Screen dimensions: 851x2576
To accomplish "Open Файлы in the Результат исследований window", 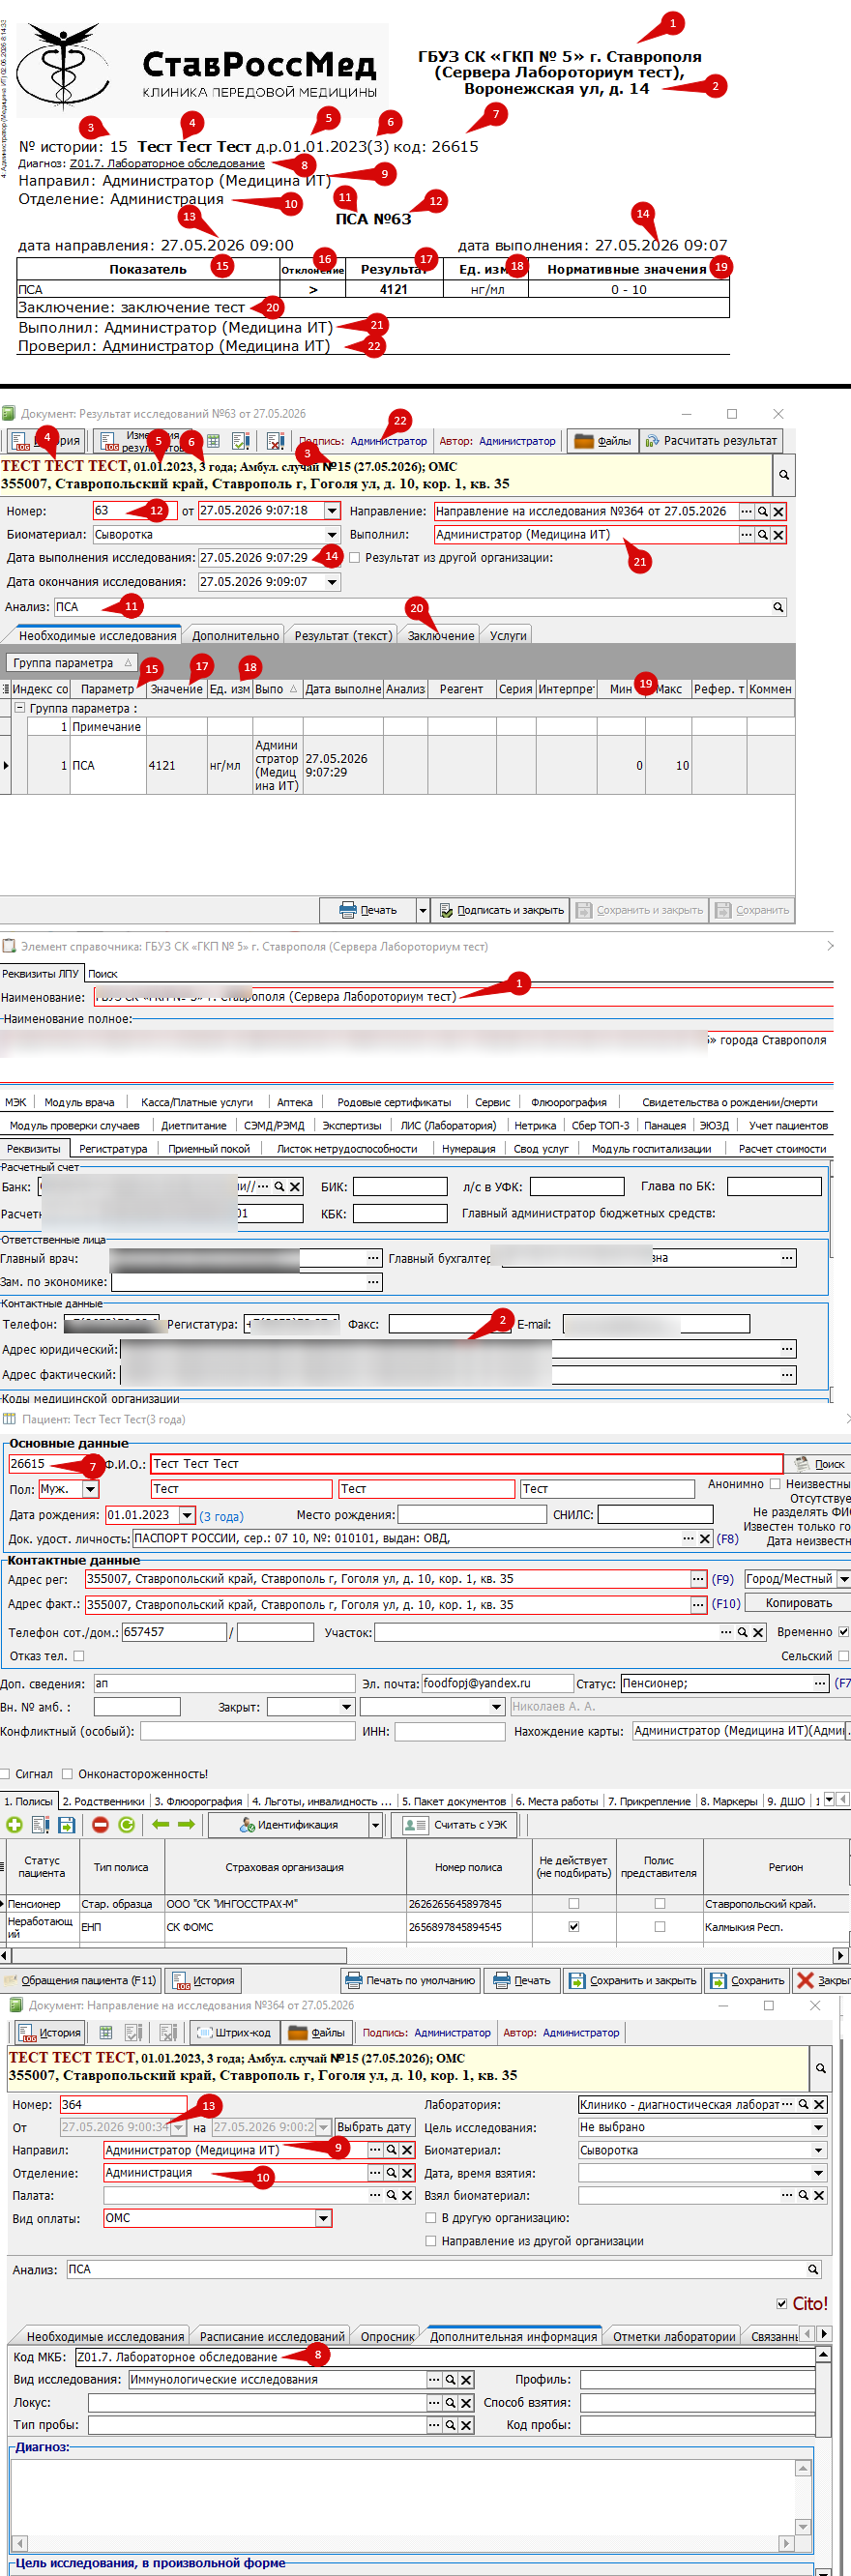I will click(603, 441).
